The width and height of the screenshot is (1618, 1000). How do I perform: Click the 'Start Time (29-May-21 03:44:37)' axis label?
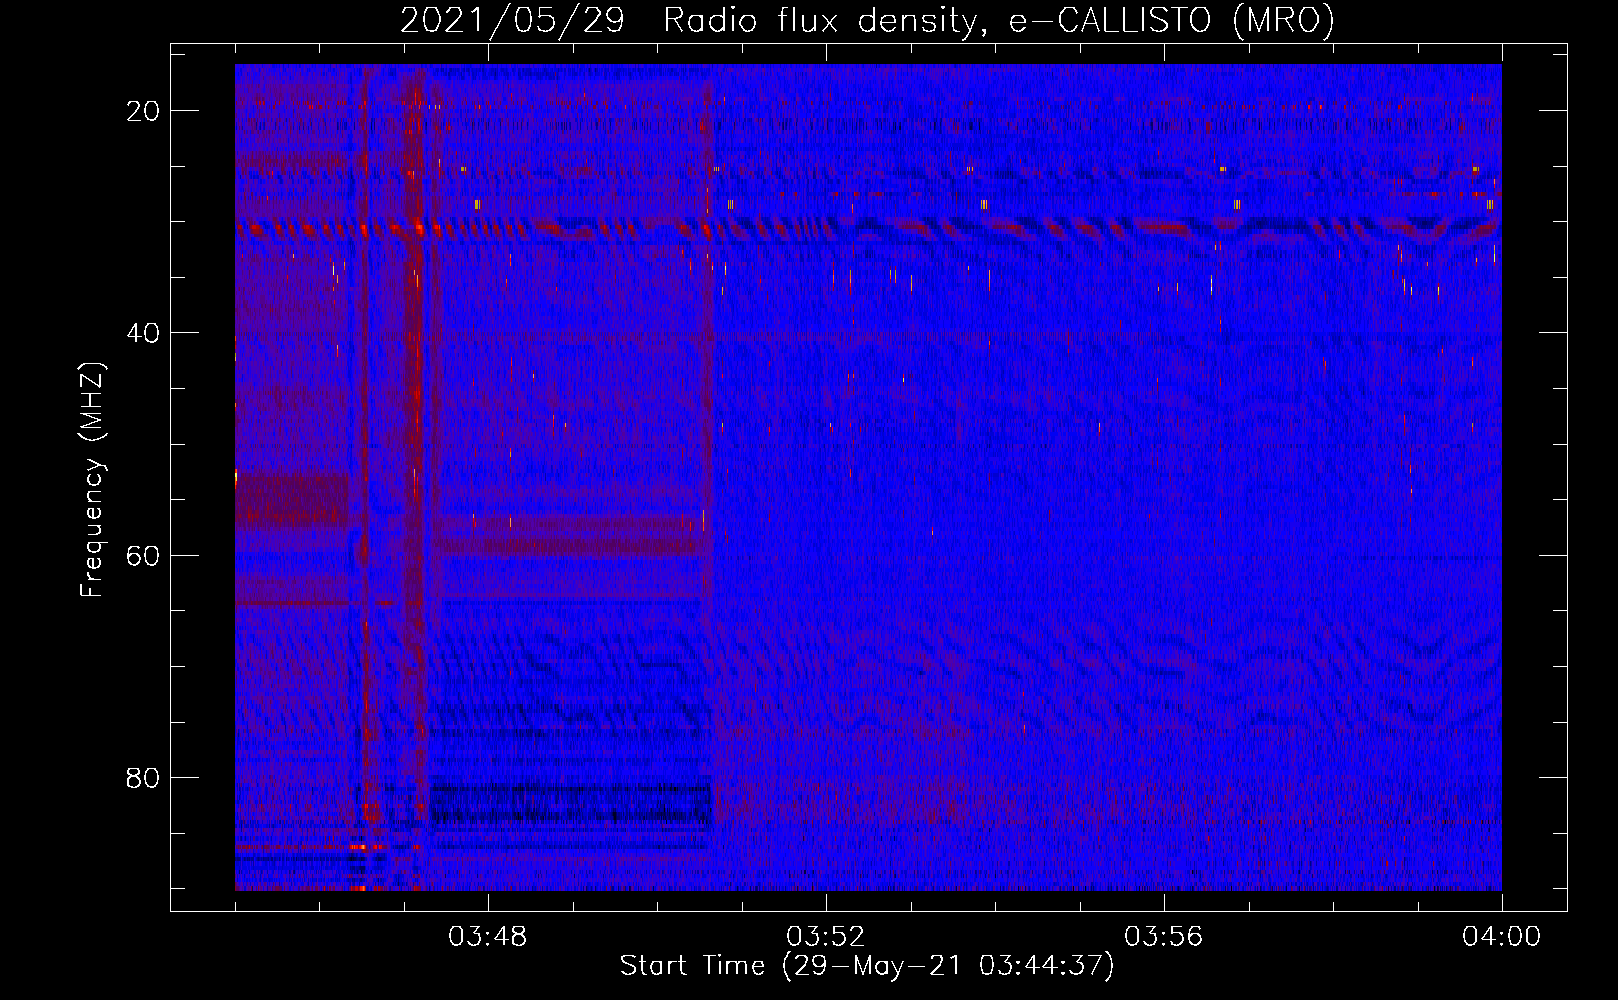[x=867, y=966]
